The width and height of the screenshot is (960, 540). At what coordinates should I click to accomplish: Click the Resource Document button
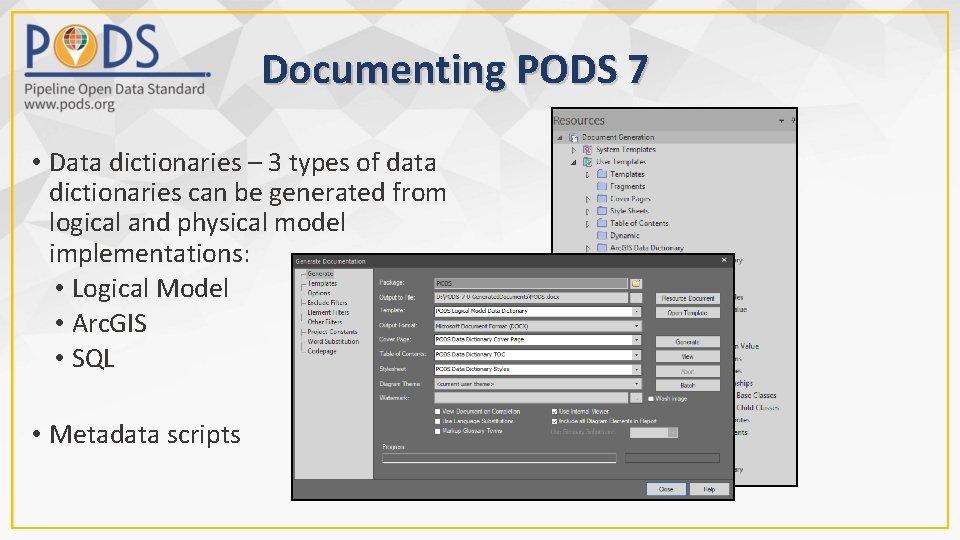point(688,298)
